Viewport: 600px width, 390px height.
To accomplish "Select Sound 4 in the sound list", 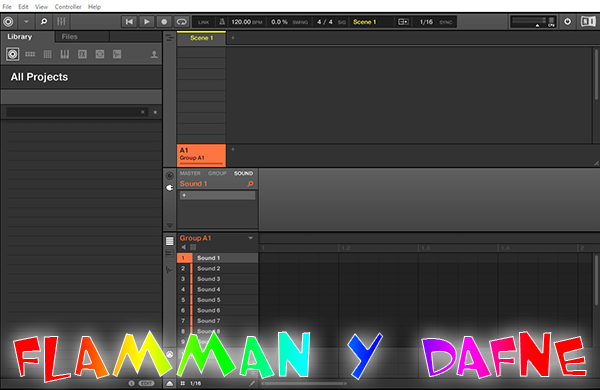I will [x=217, y=289].
